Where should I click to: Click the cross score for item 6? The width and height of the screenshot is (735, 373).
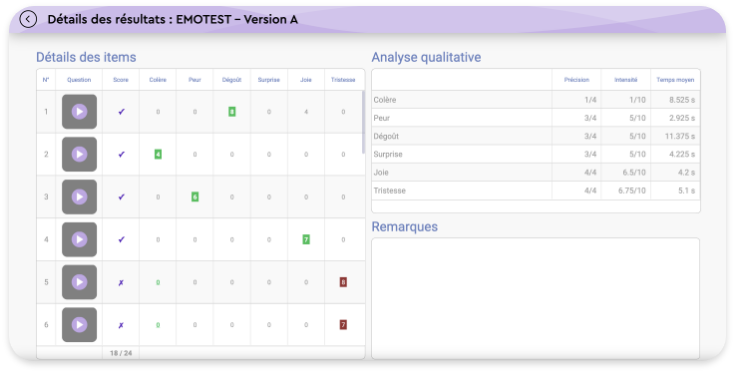121,325
